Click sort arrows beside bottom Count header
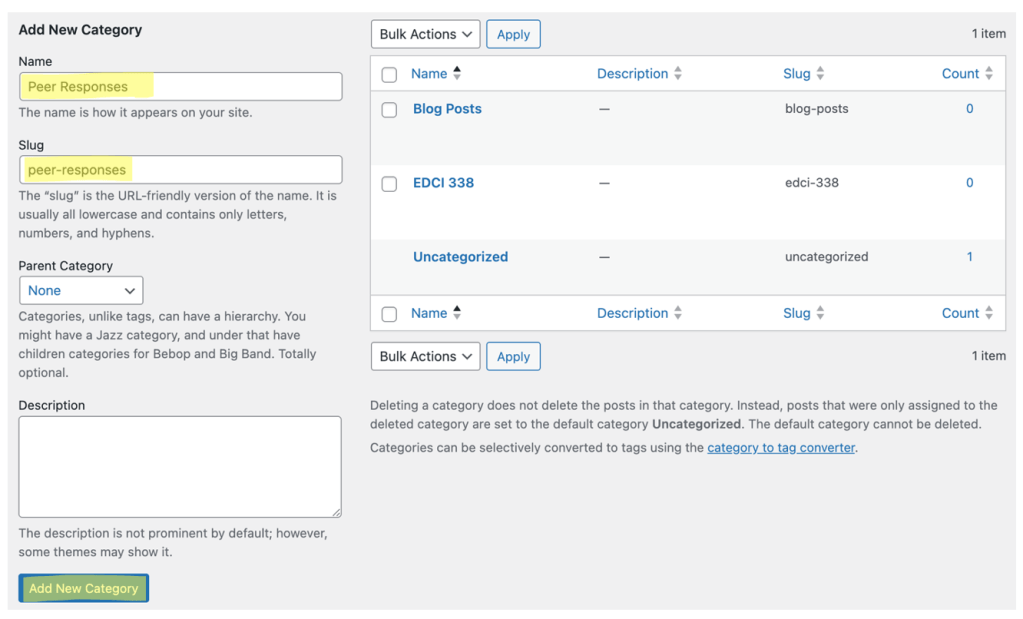This screenshot has width=1023, height=619. 989,313
